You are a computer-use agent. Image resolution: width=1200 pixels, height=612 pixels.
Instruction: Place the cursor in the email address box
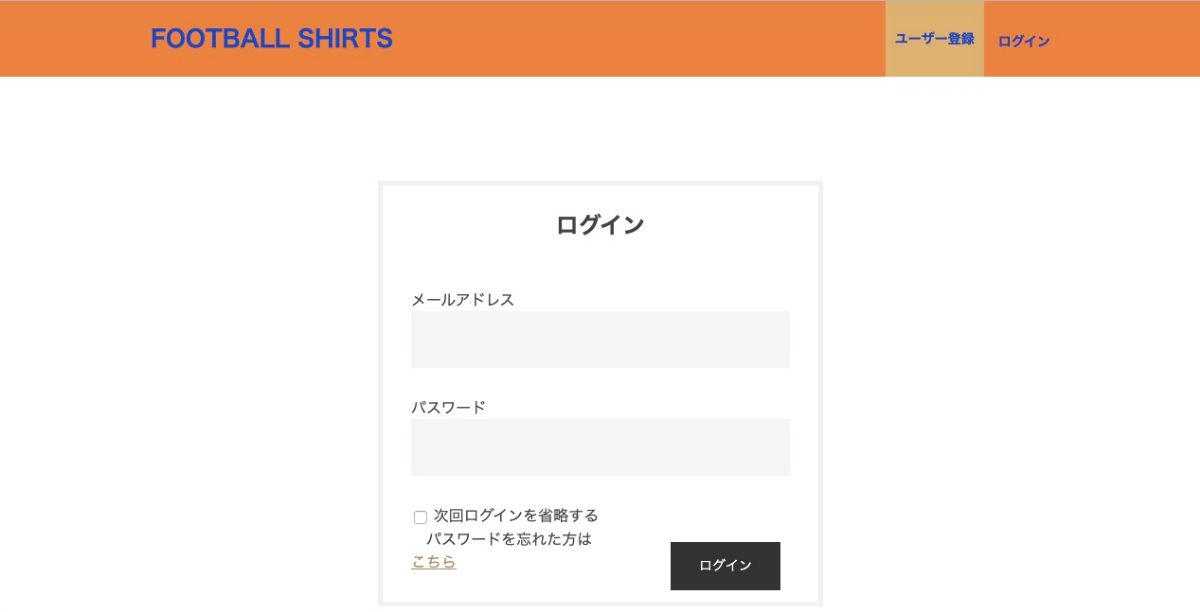point(600,339)
